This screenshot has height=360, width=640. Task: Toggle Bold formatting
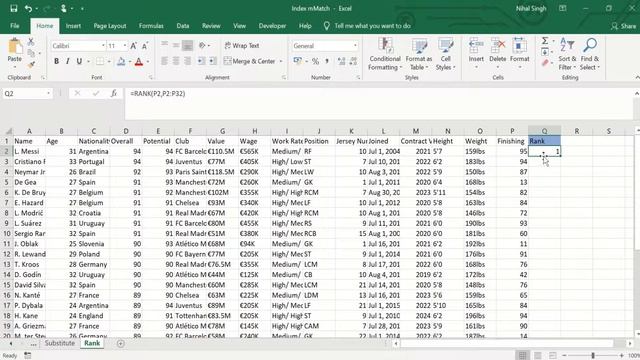56,61
